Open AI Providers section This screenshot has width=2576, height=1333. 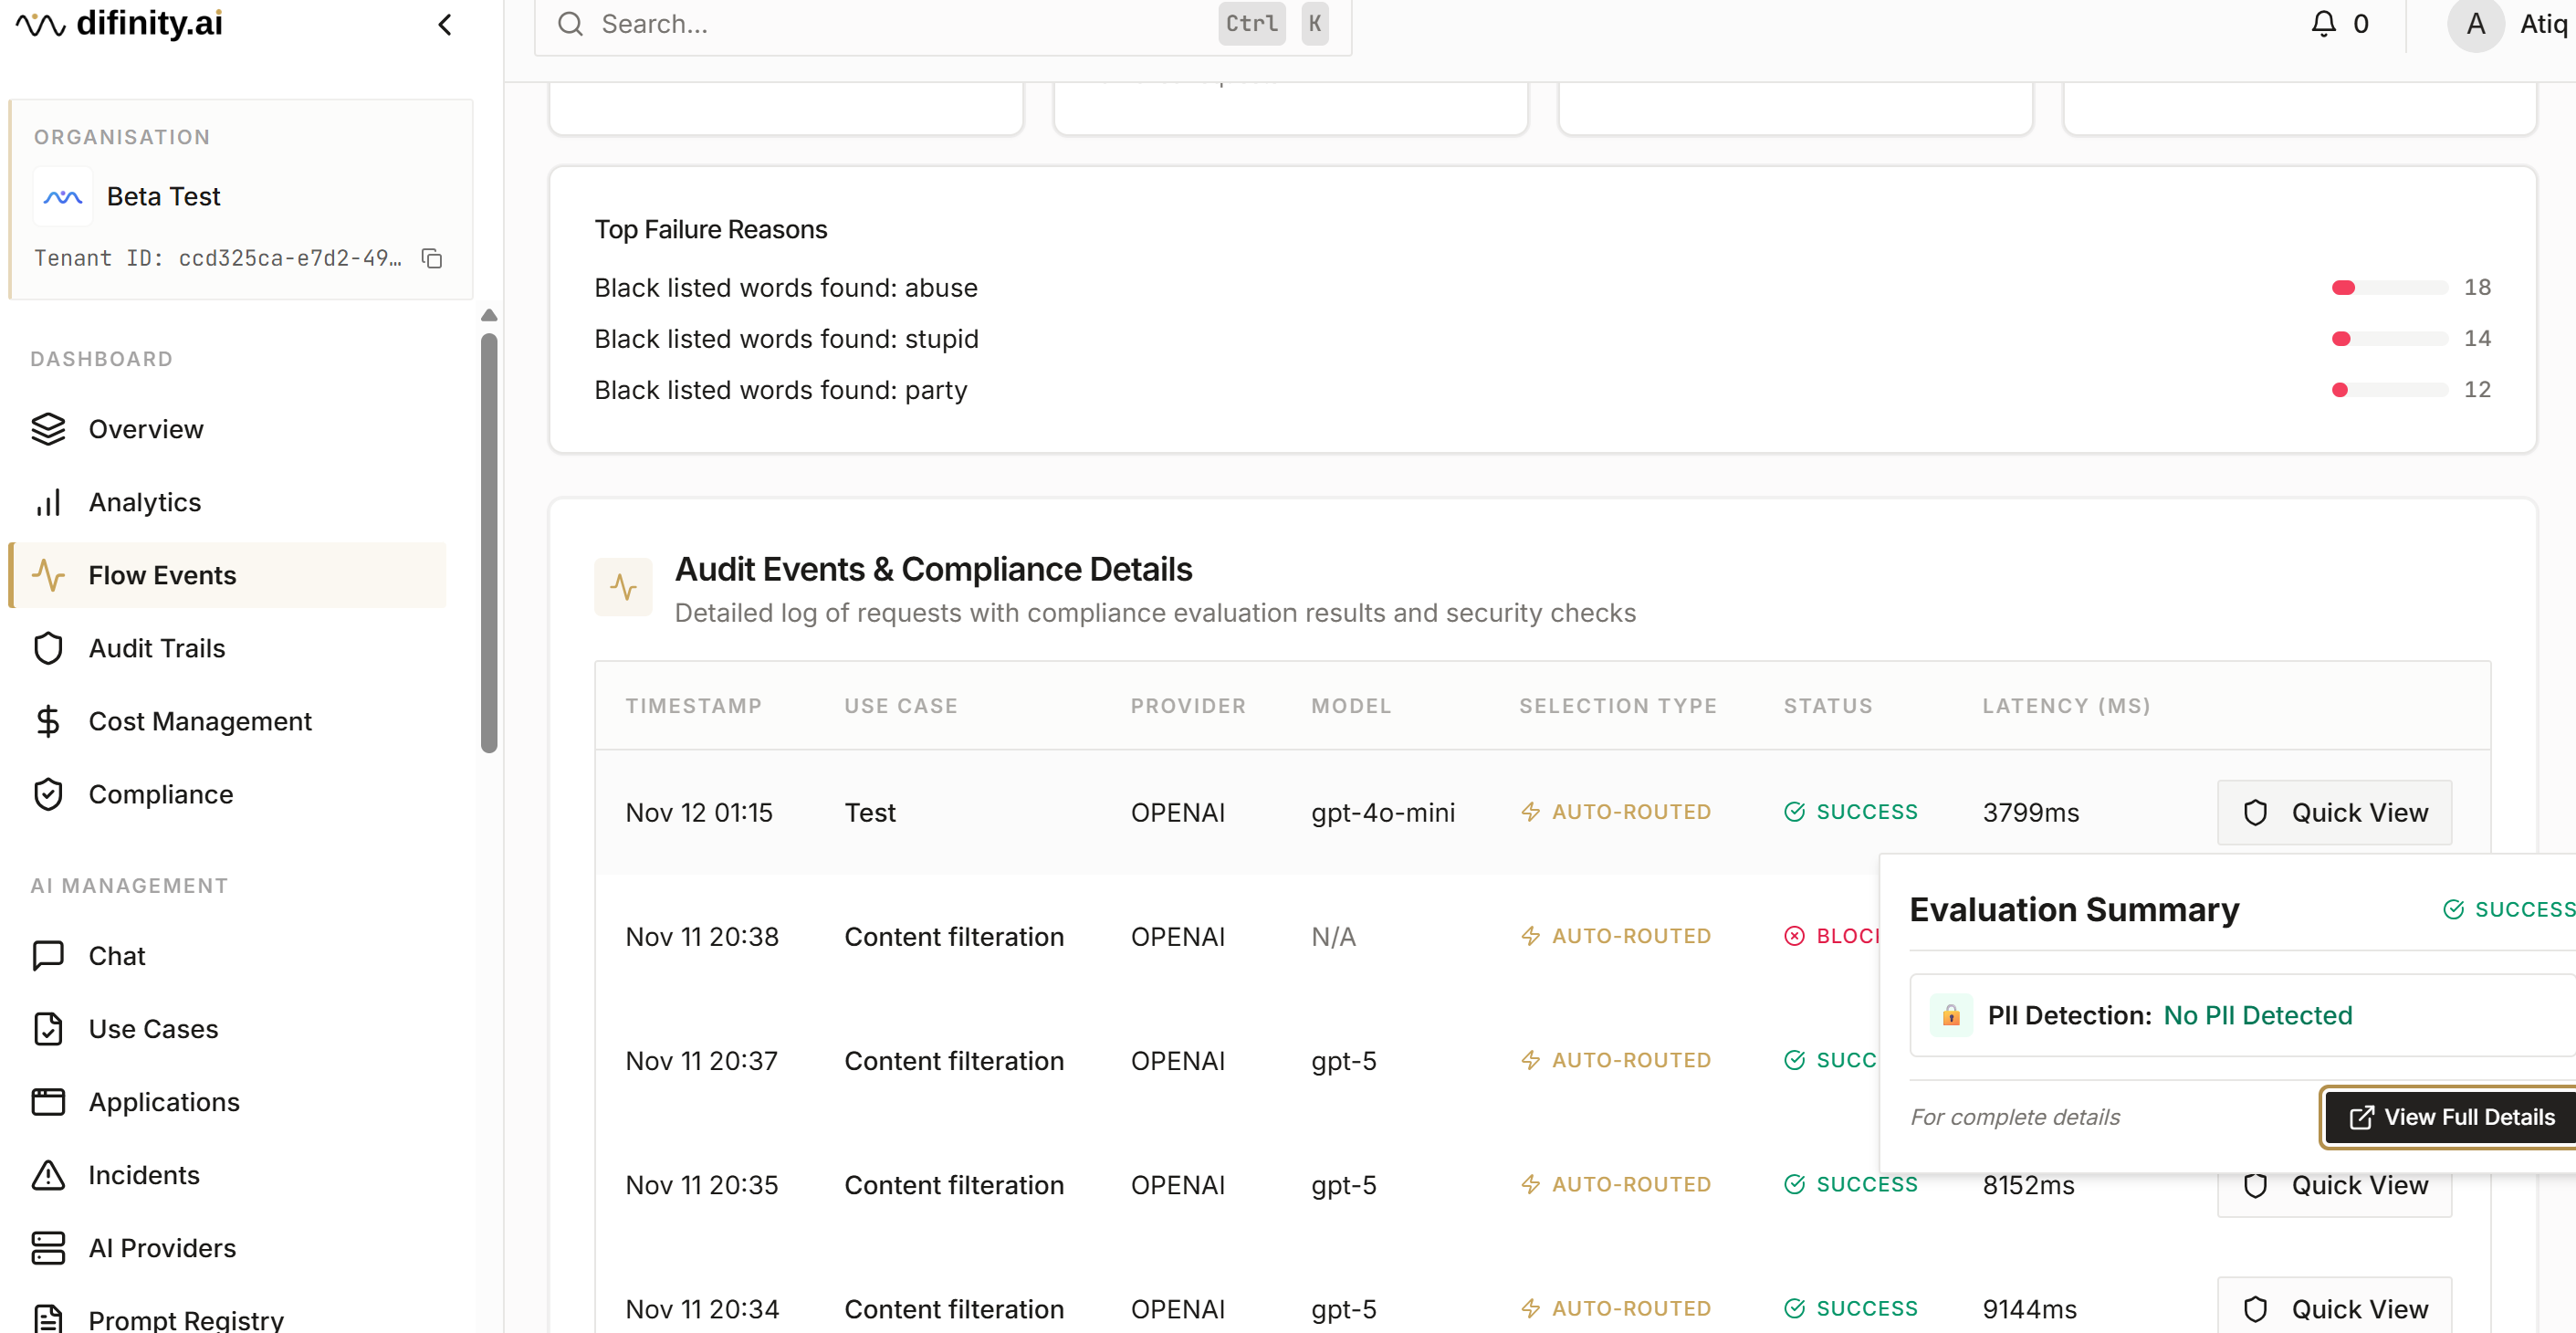click(x=162, y=1248)
